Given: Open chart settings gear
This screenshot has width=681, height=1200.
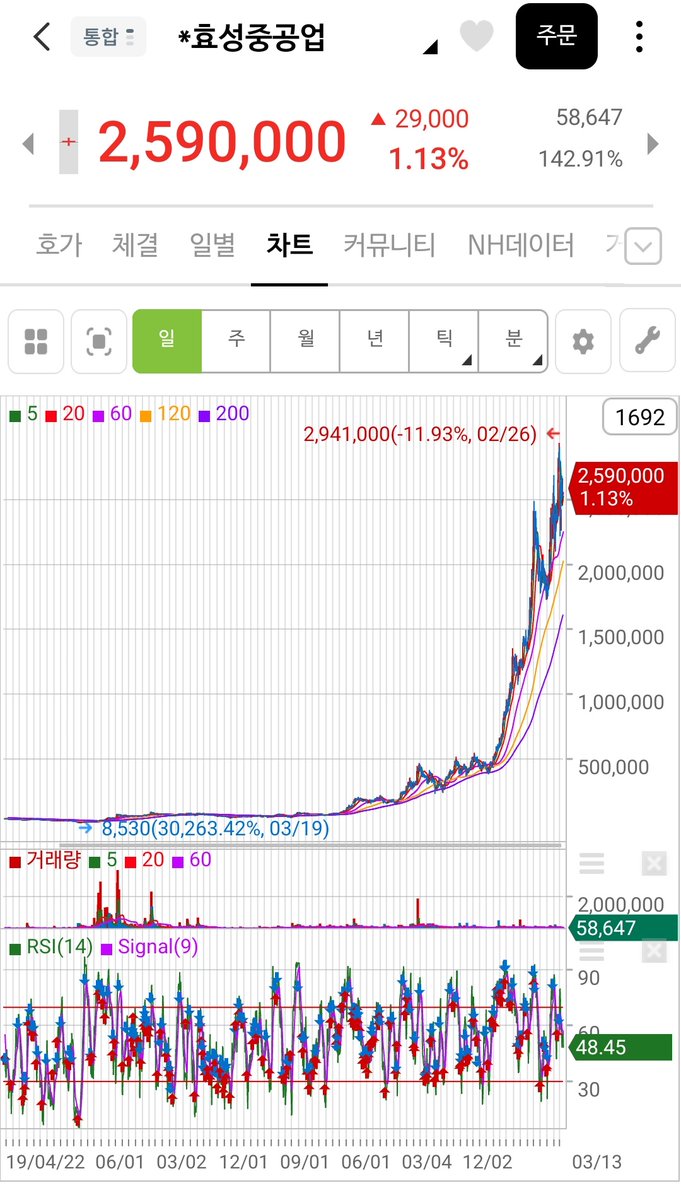Looking at the screenshot, I should [x=583, y=341].
